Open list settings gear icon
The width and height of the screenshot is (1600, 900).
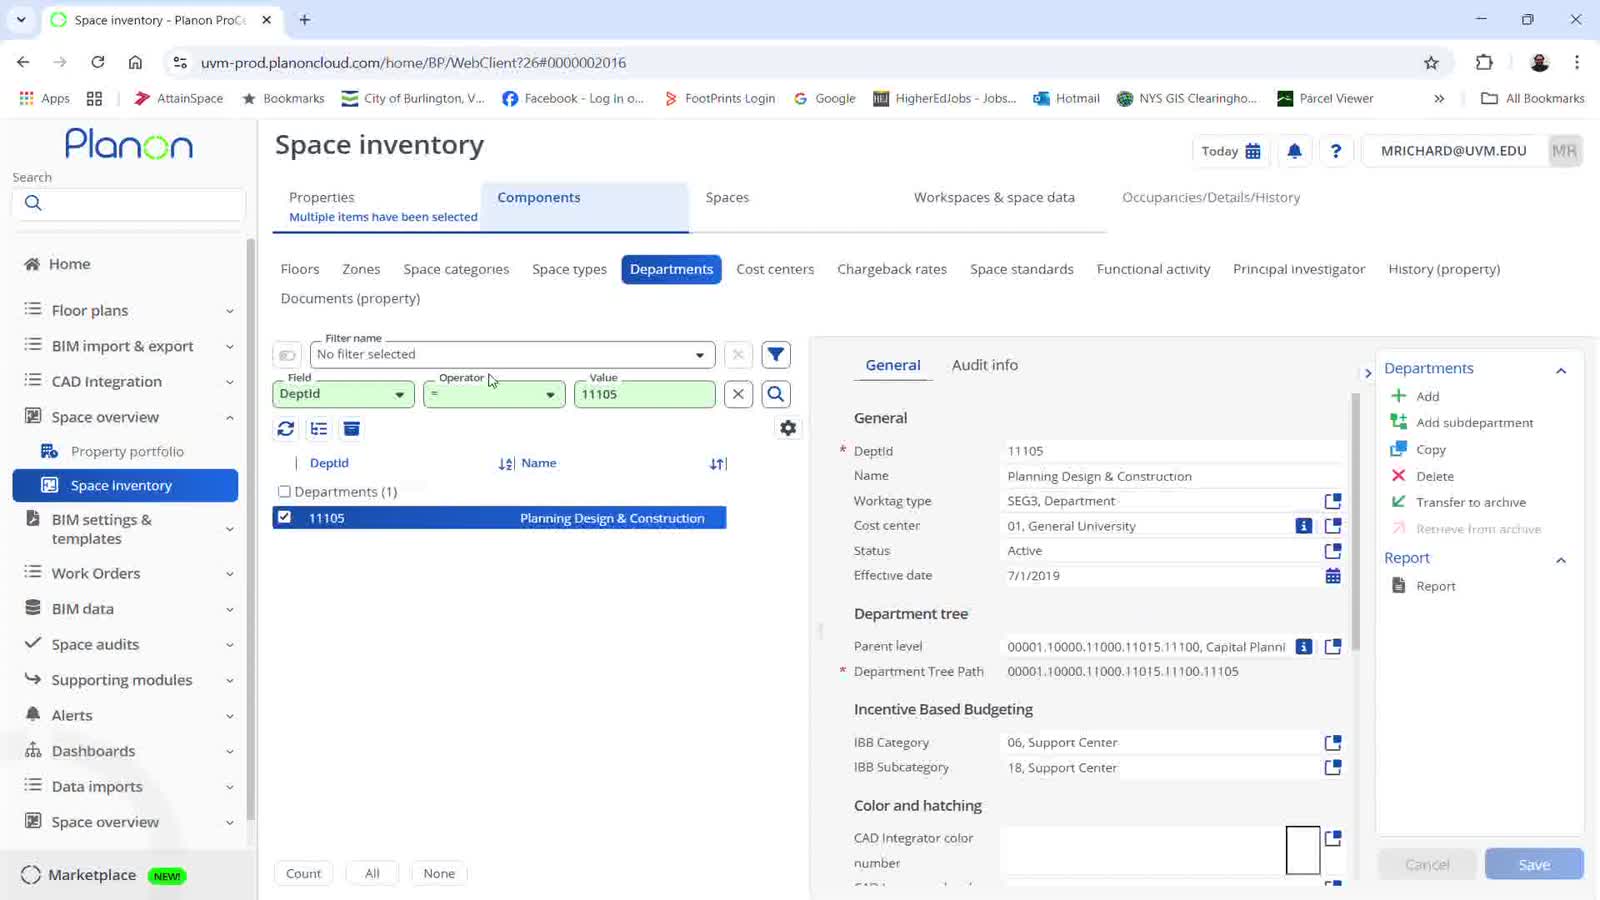[x=788, y=429]
